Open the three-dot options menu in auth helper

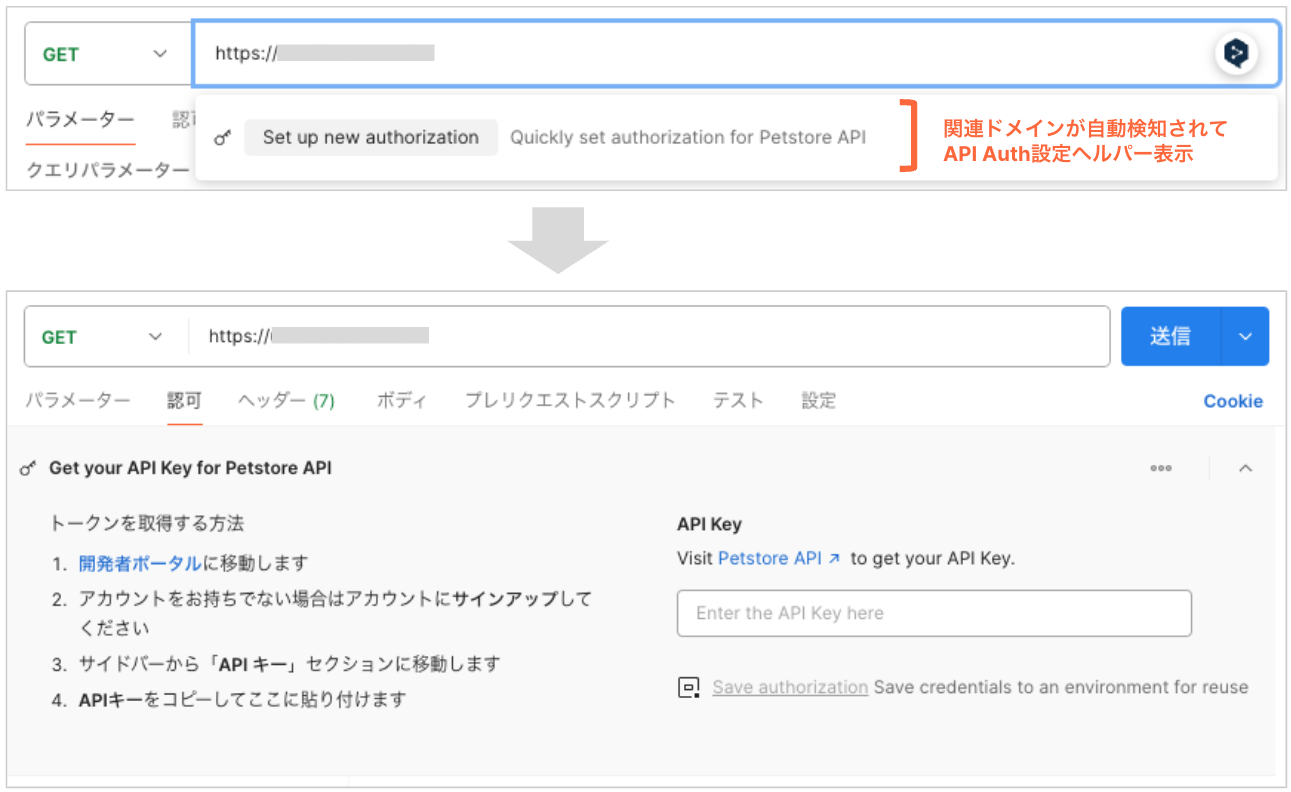coord(1161,467)
